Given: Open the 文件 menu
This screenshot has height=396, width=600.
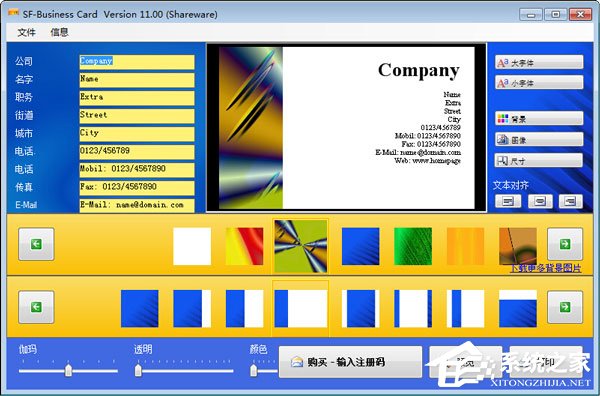Looking at the screenshot, I should [x=26, y=33].
